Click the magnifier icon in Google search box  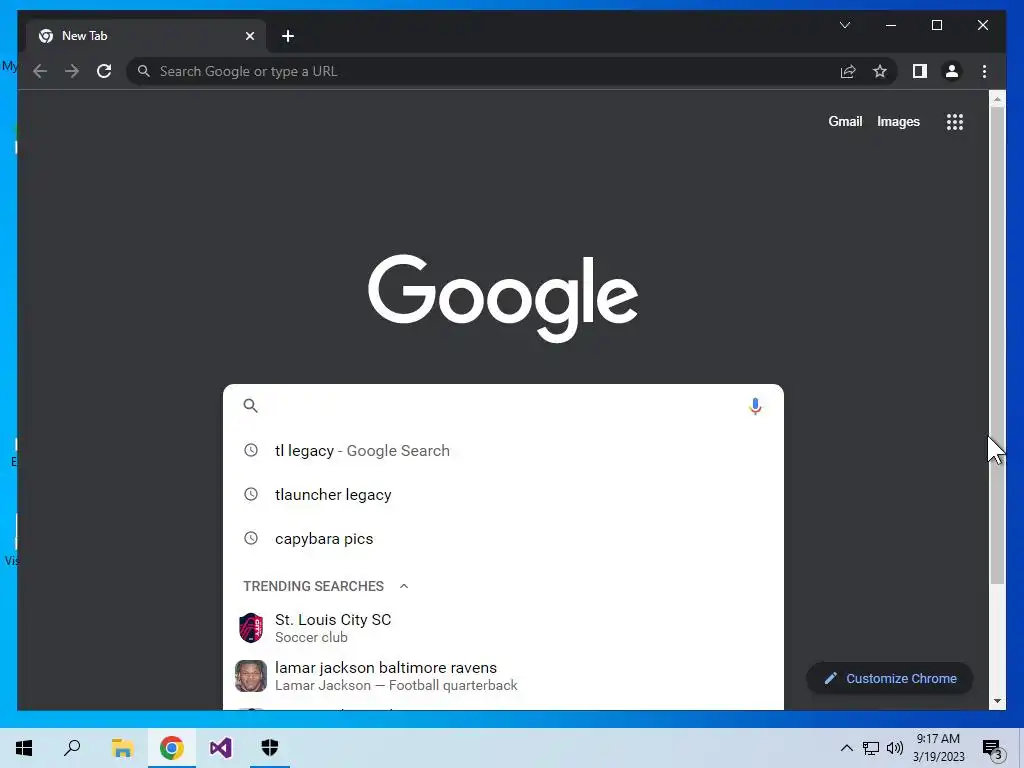click(250, 406)
